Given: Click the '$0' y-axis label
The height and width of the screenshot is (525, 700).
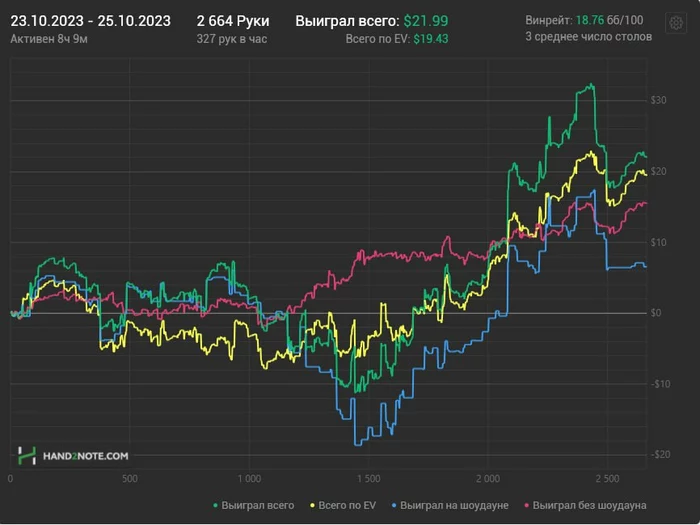Looking at the screenshot, I should [x=656, y=313].
